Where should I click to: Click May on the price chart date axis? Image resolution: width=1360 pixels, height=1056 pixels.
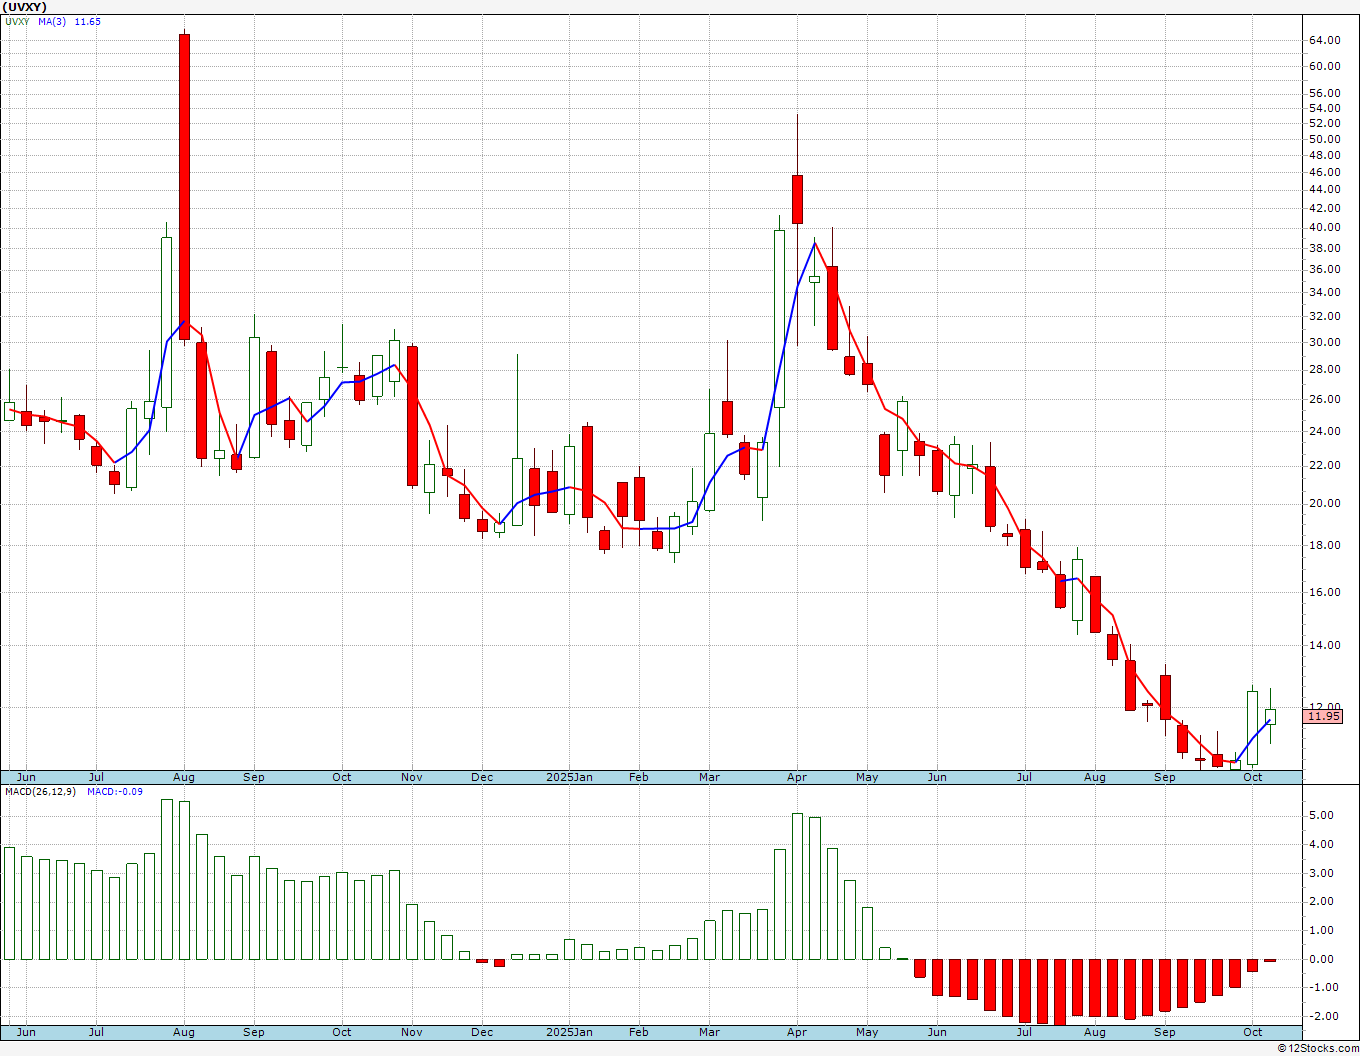867,777
